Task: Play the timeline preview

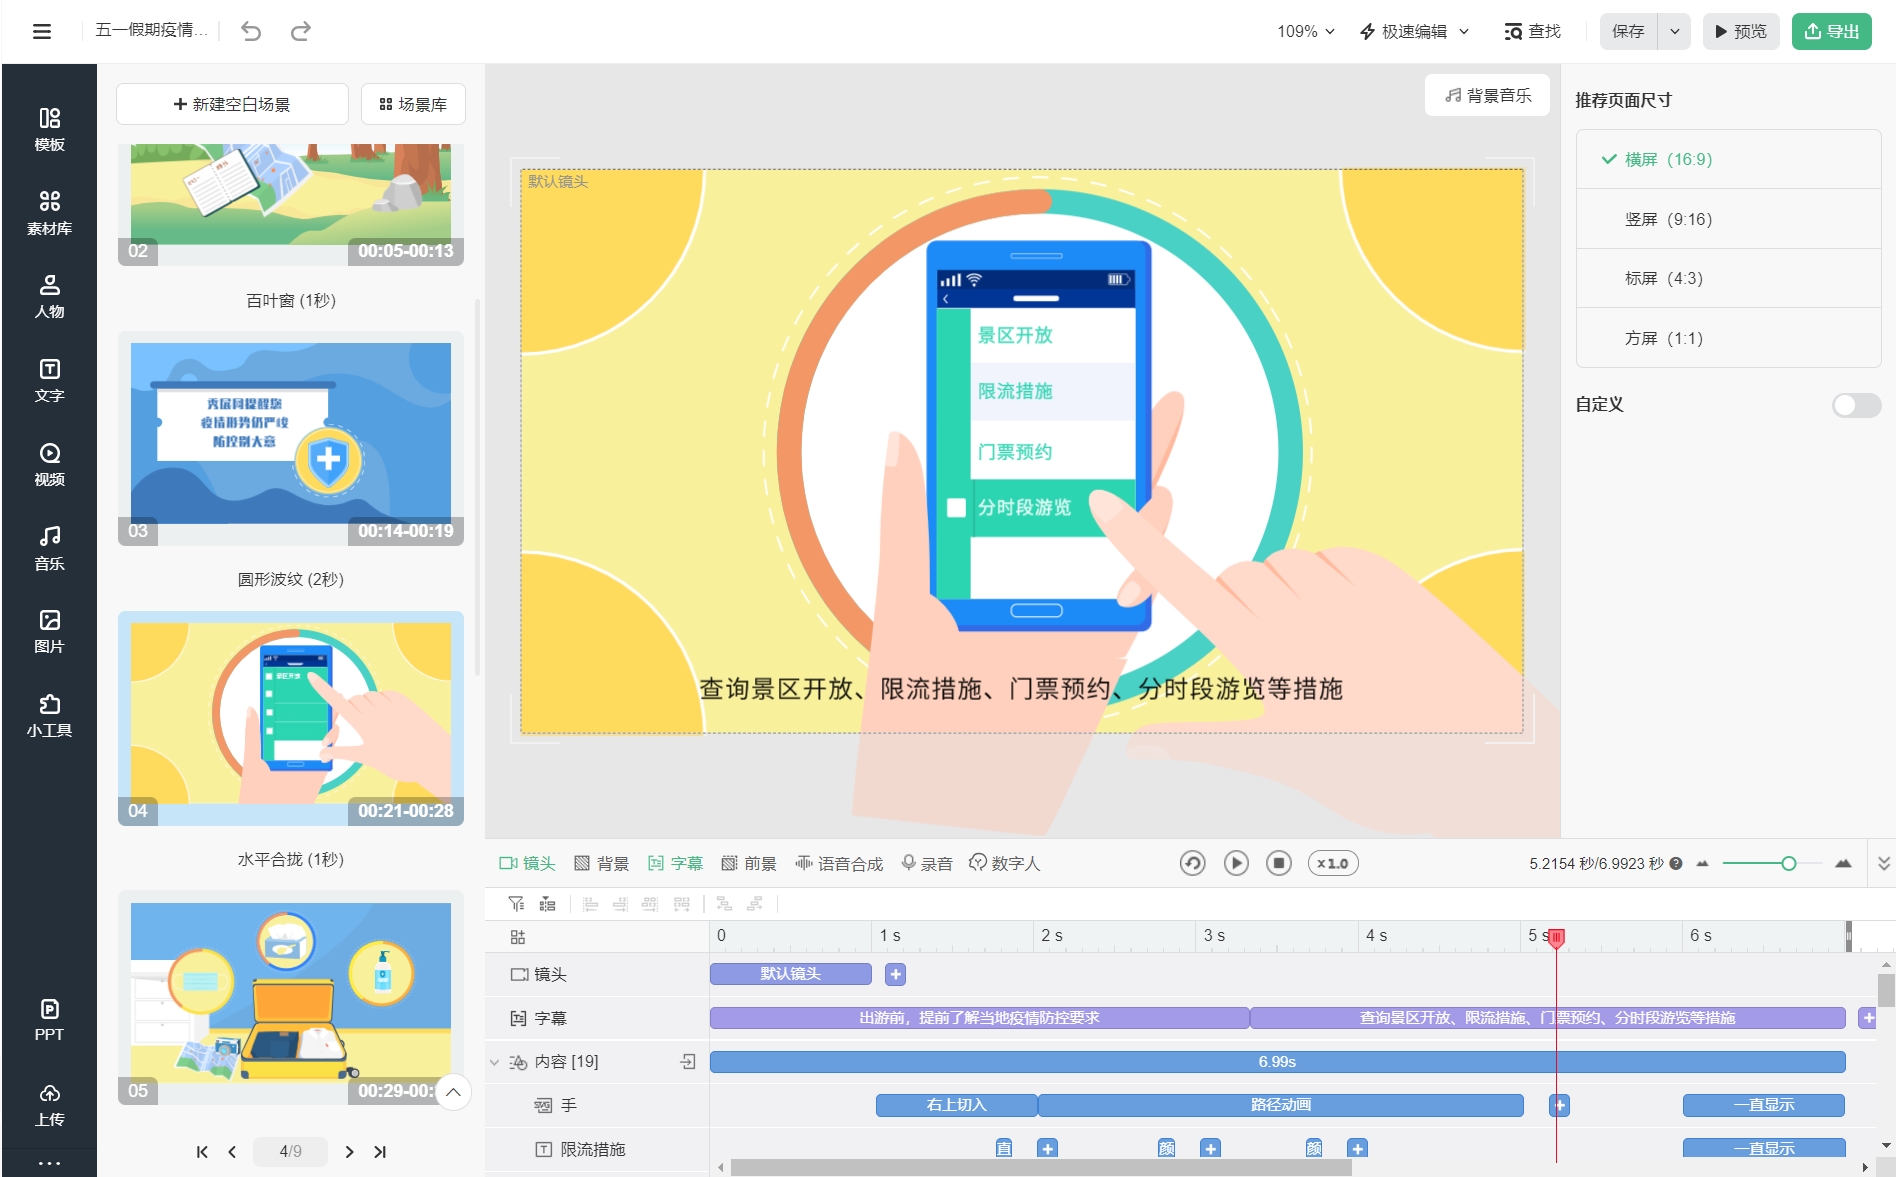Action: pyautogui.click(x=1236, y=863)
